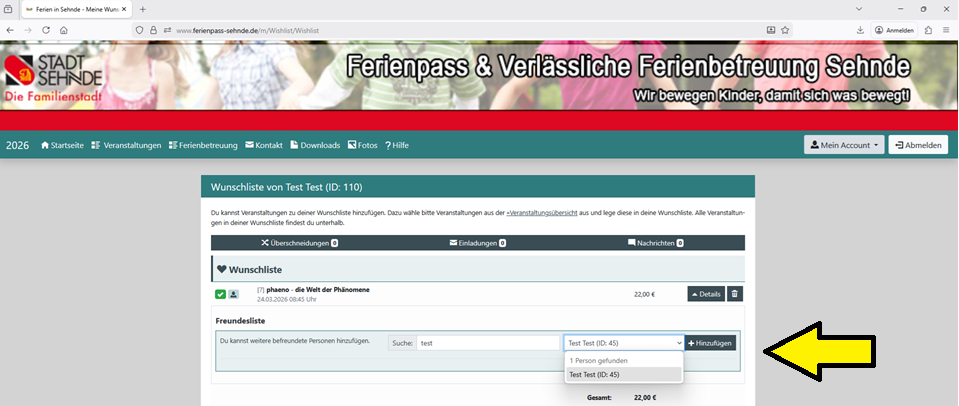959x406 pixels.
Task: Open Veranstaltungen in navigation bar
Action: 126,145
